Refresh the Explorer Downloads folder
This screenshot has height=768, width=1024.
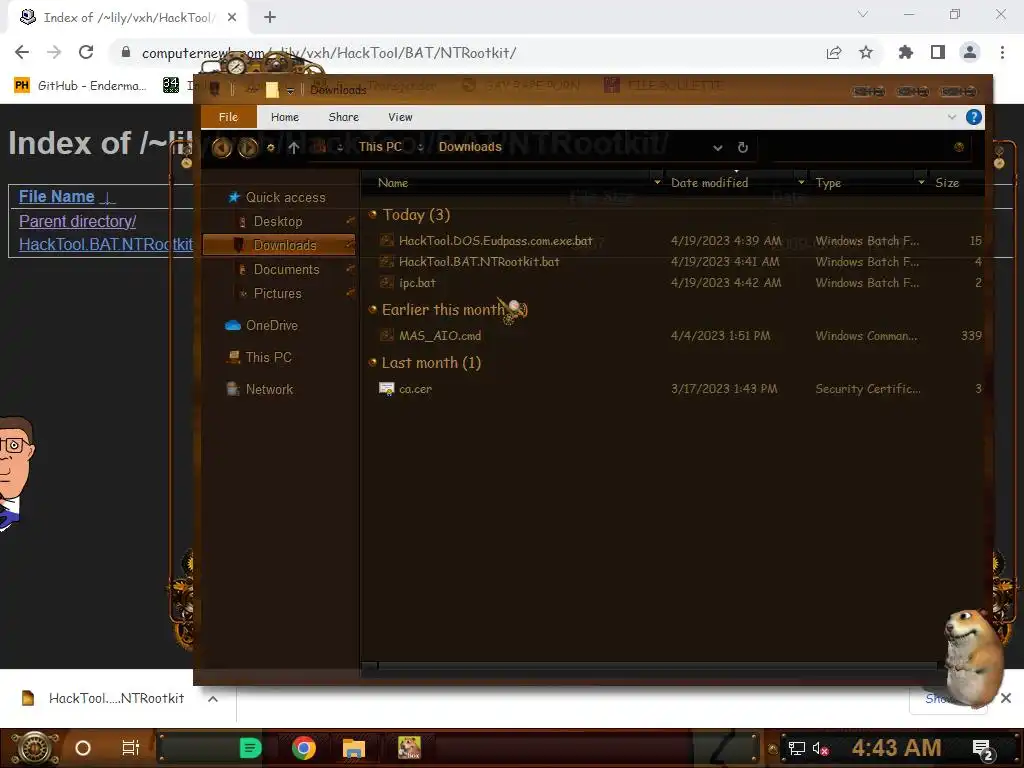point(743,148)
